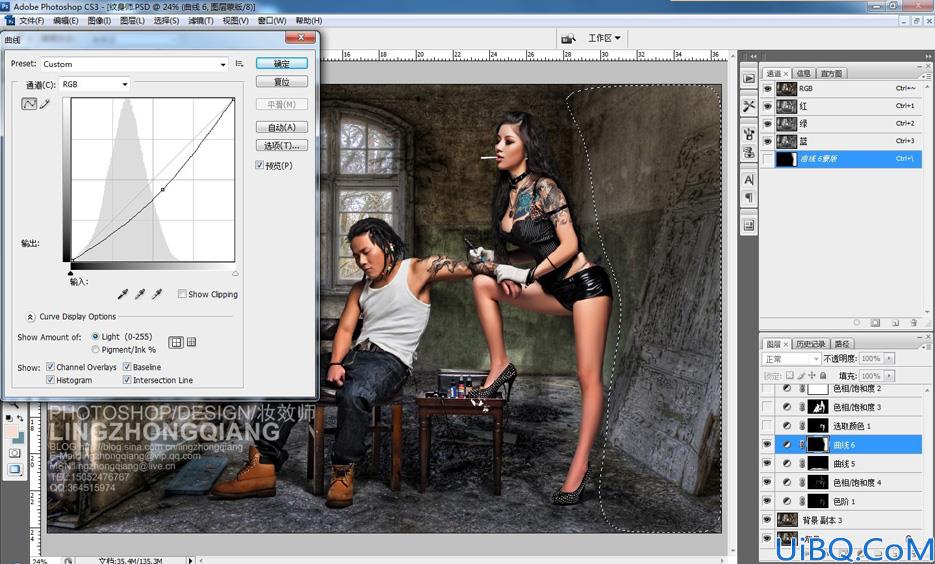Open the Tool Presets panel icon

[x=749, y=106]
